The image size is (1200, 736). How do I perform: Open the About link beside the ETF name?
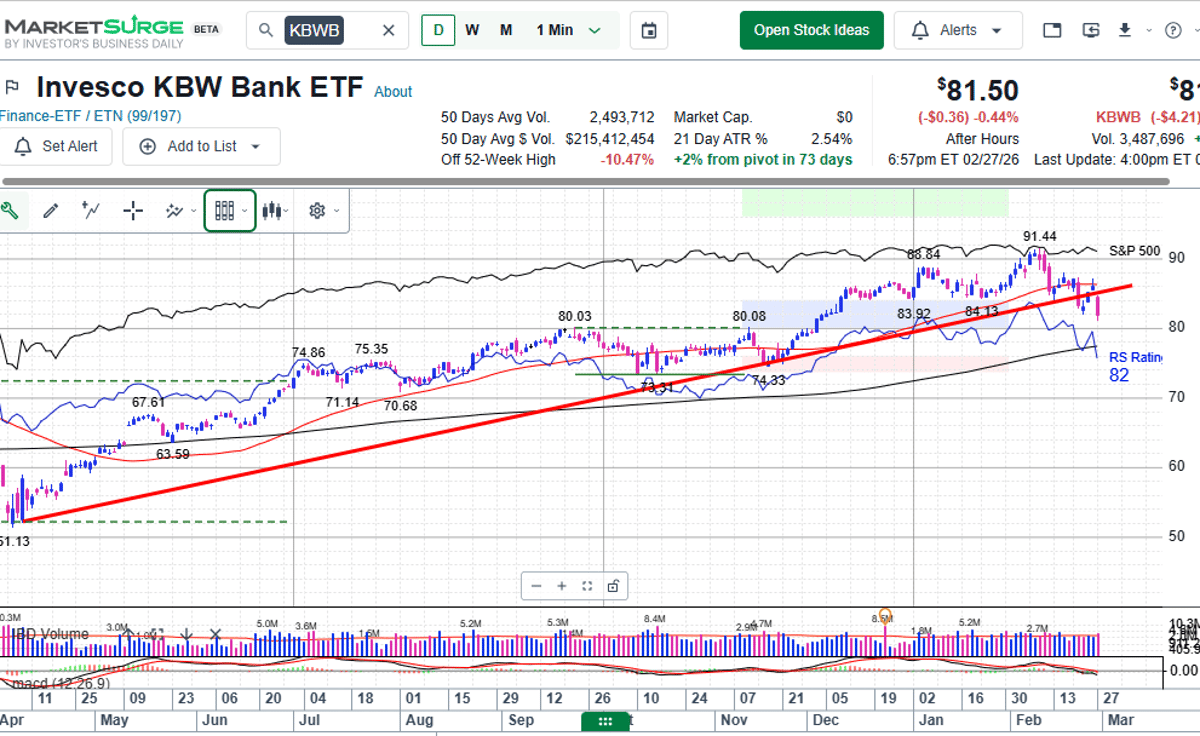pos(393,92)
